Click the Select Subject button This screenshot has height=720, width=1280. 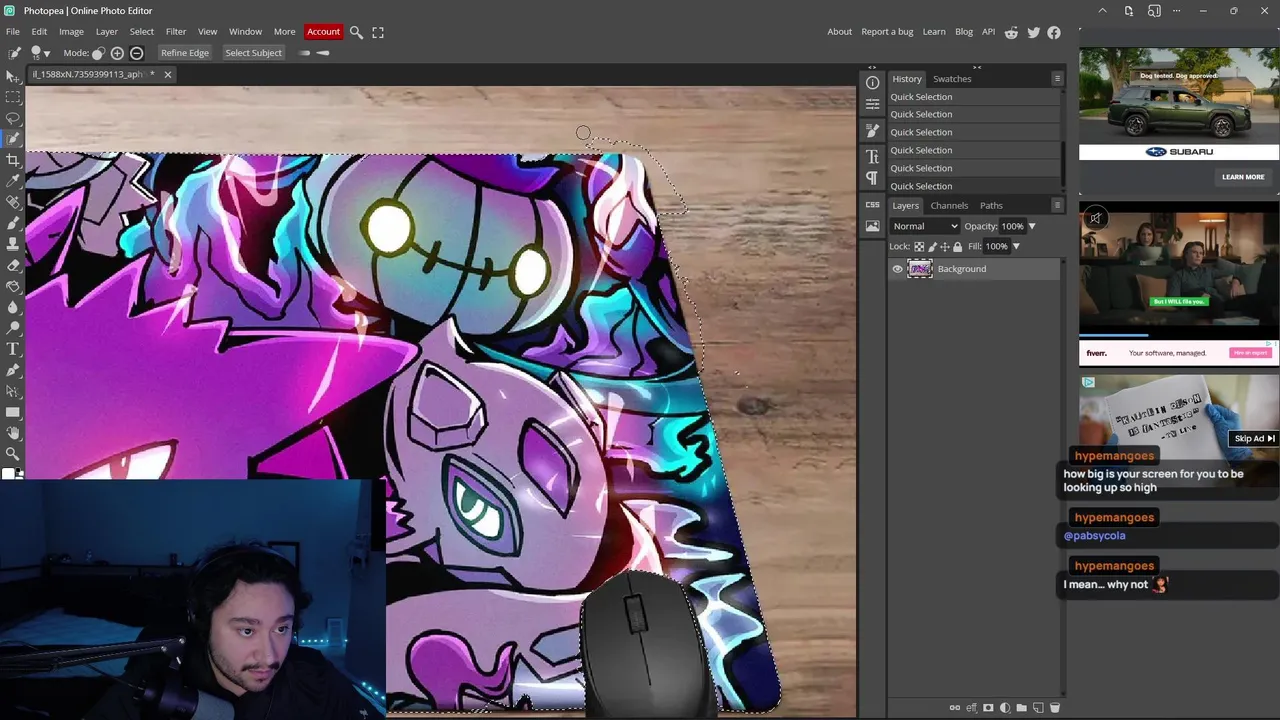(253, 53)
